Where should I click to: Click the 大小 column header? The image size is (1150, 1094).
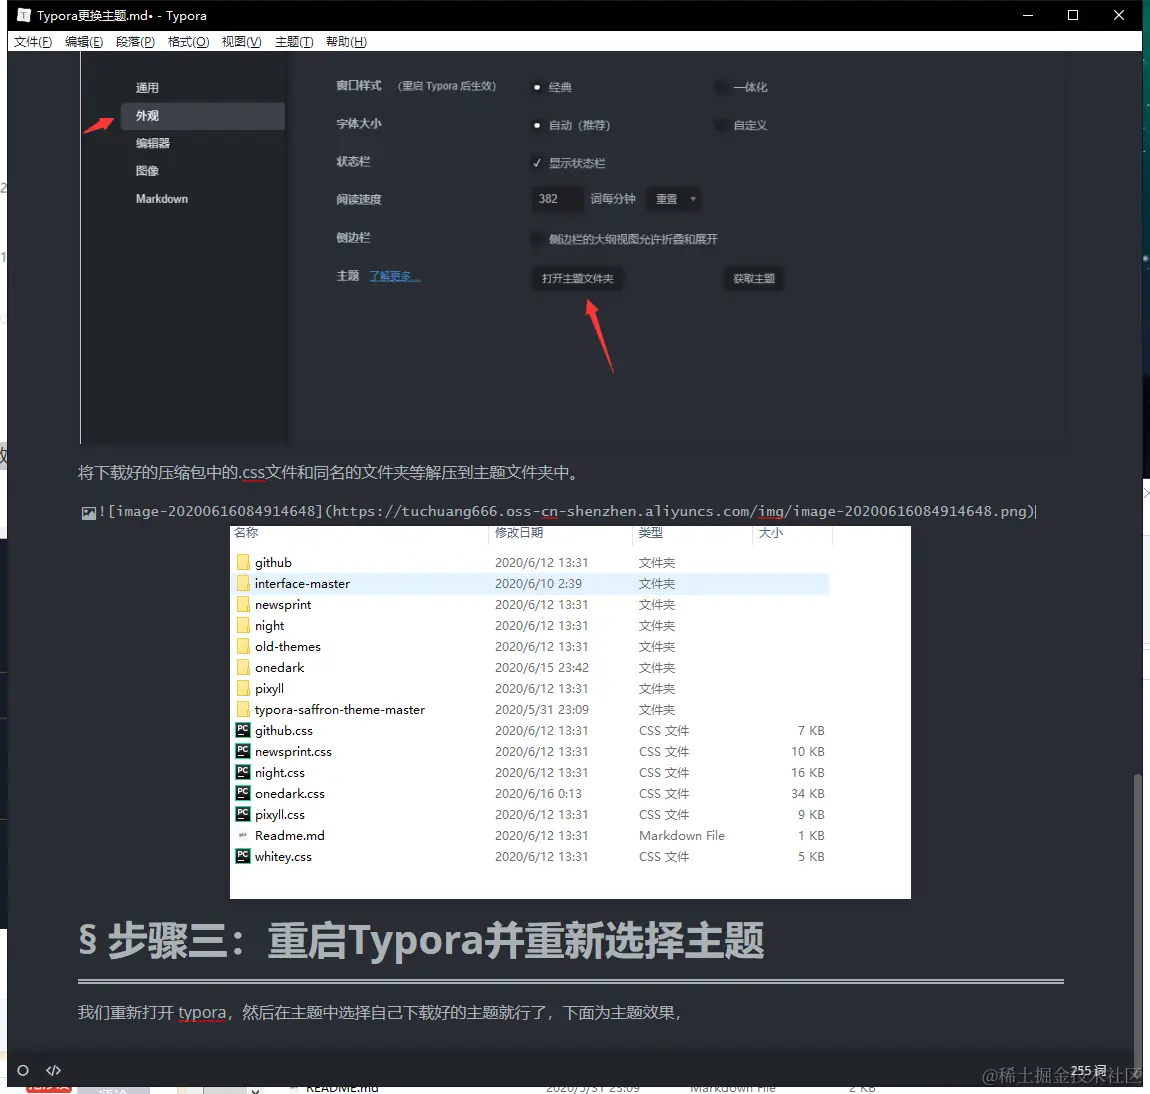point(771,533)
